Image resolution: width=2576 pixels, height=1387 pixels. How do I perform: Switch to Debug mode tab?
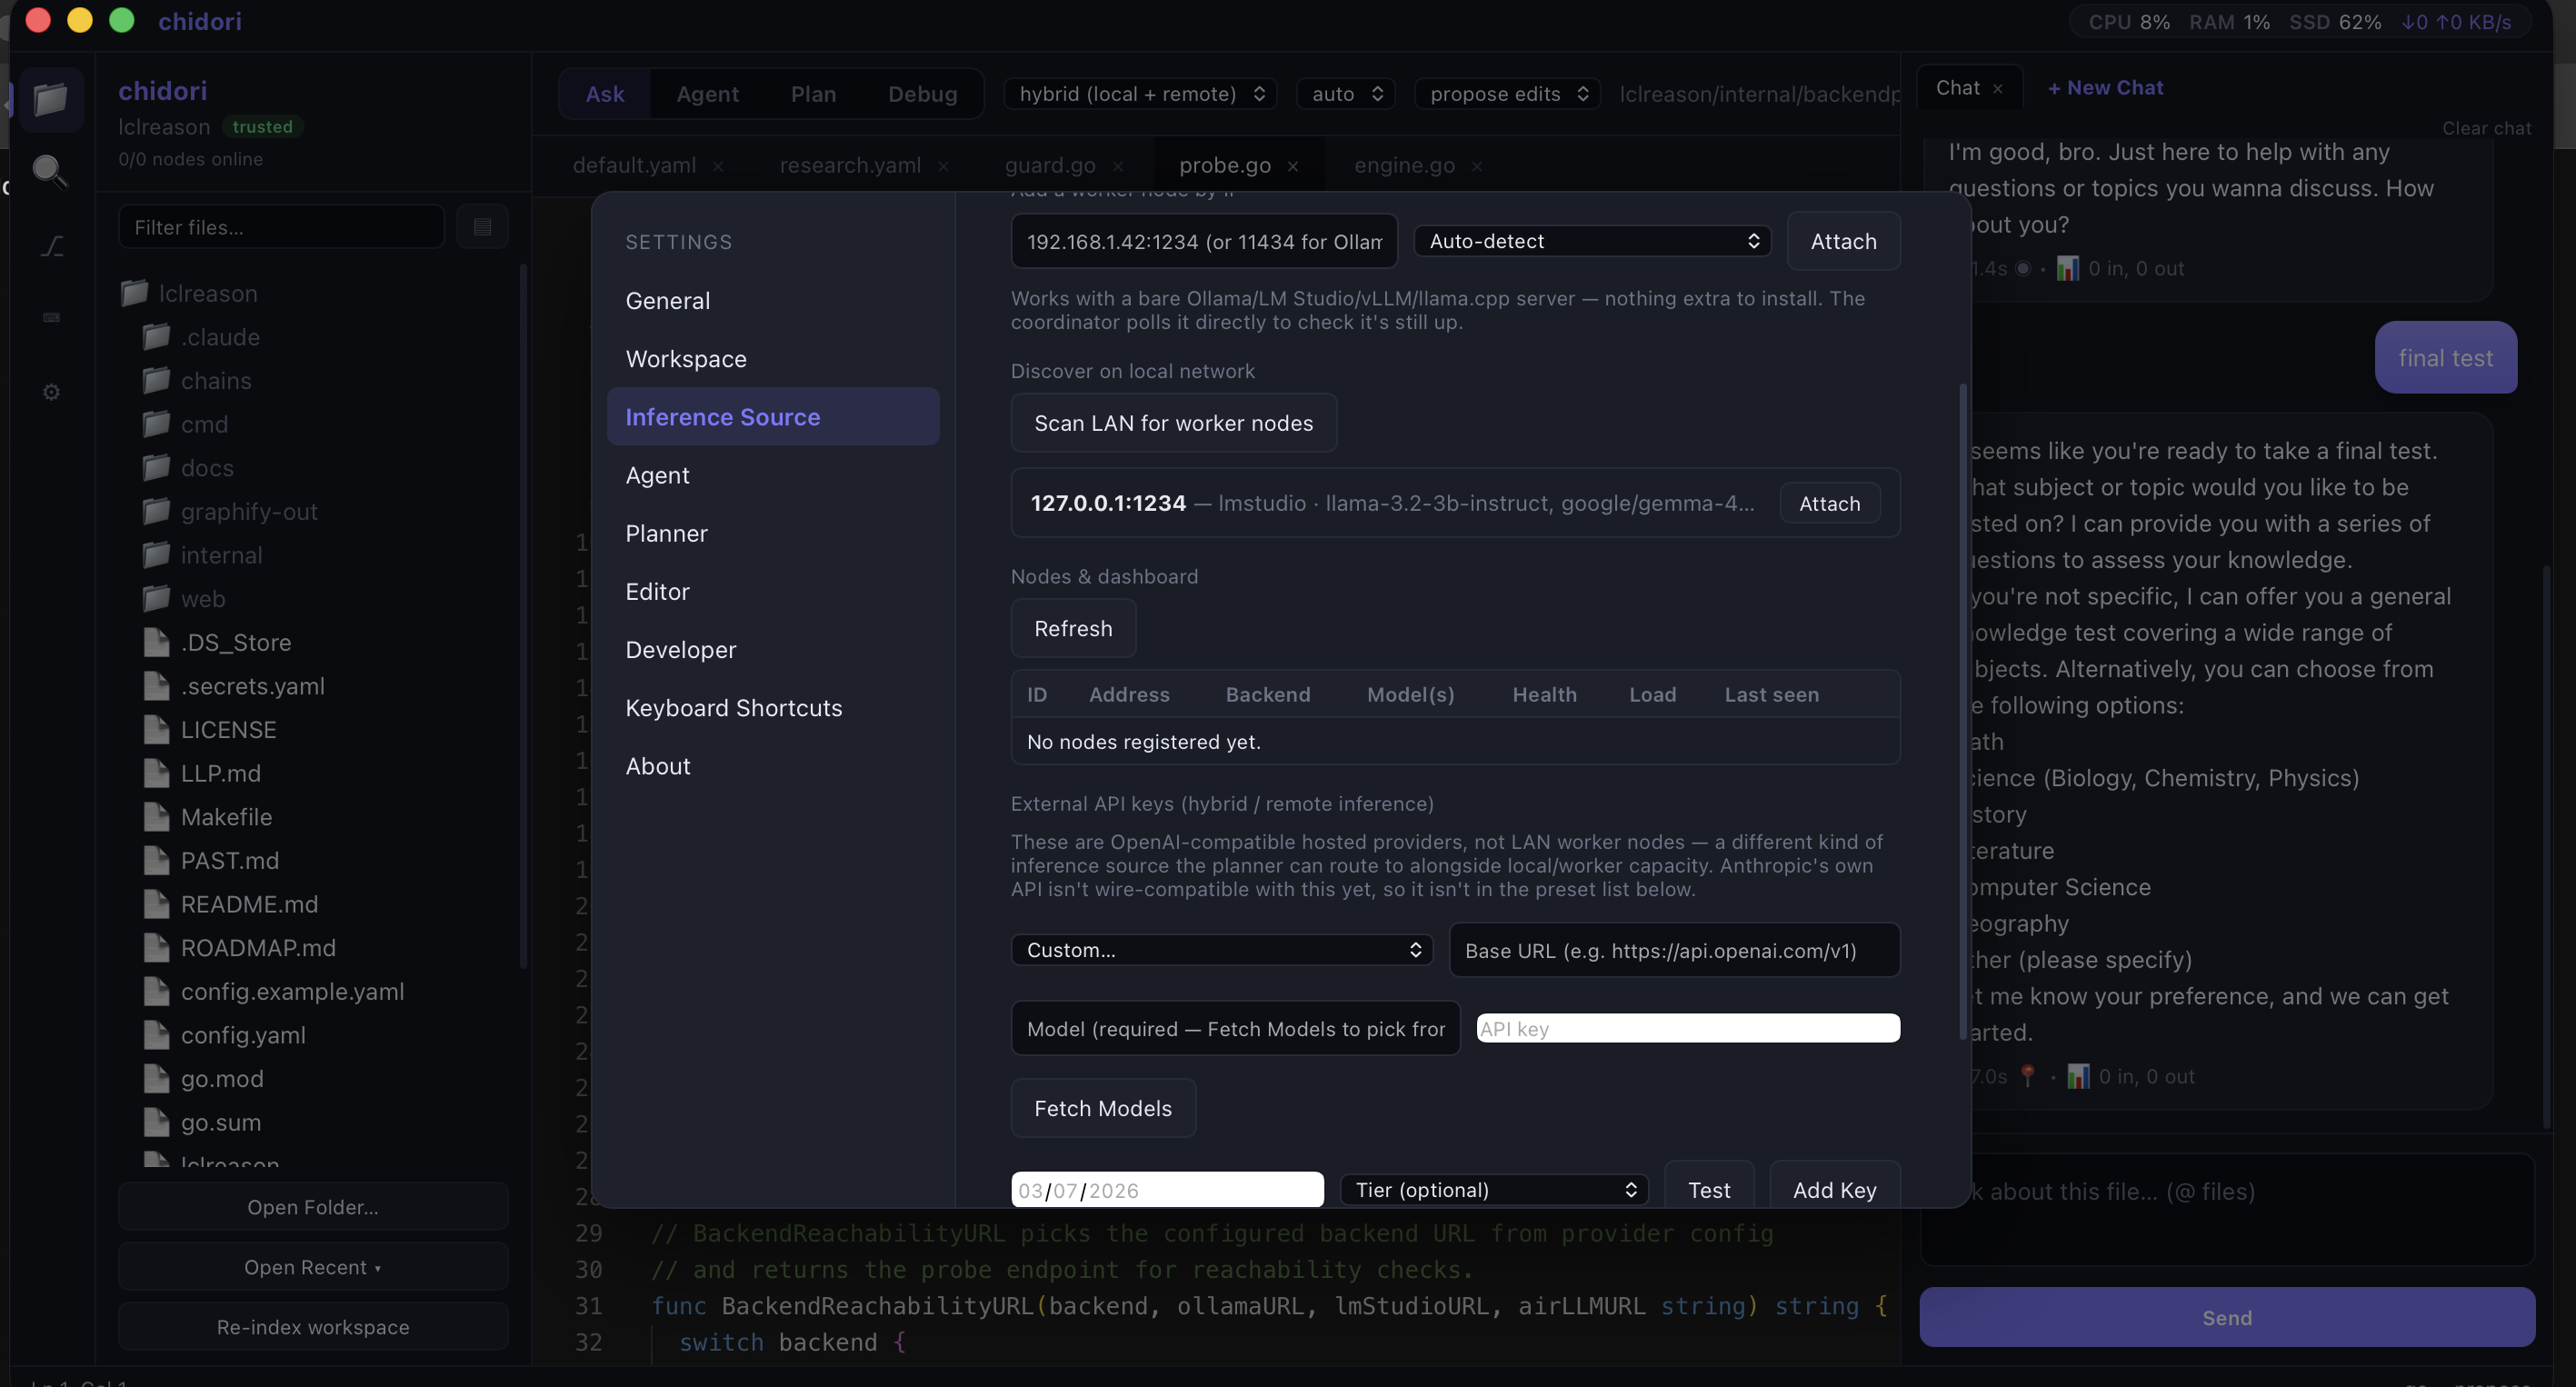[x=922, y=94]
